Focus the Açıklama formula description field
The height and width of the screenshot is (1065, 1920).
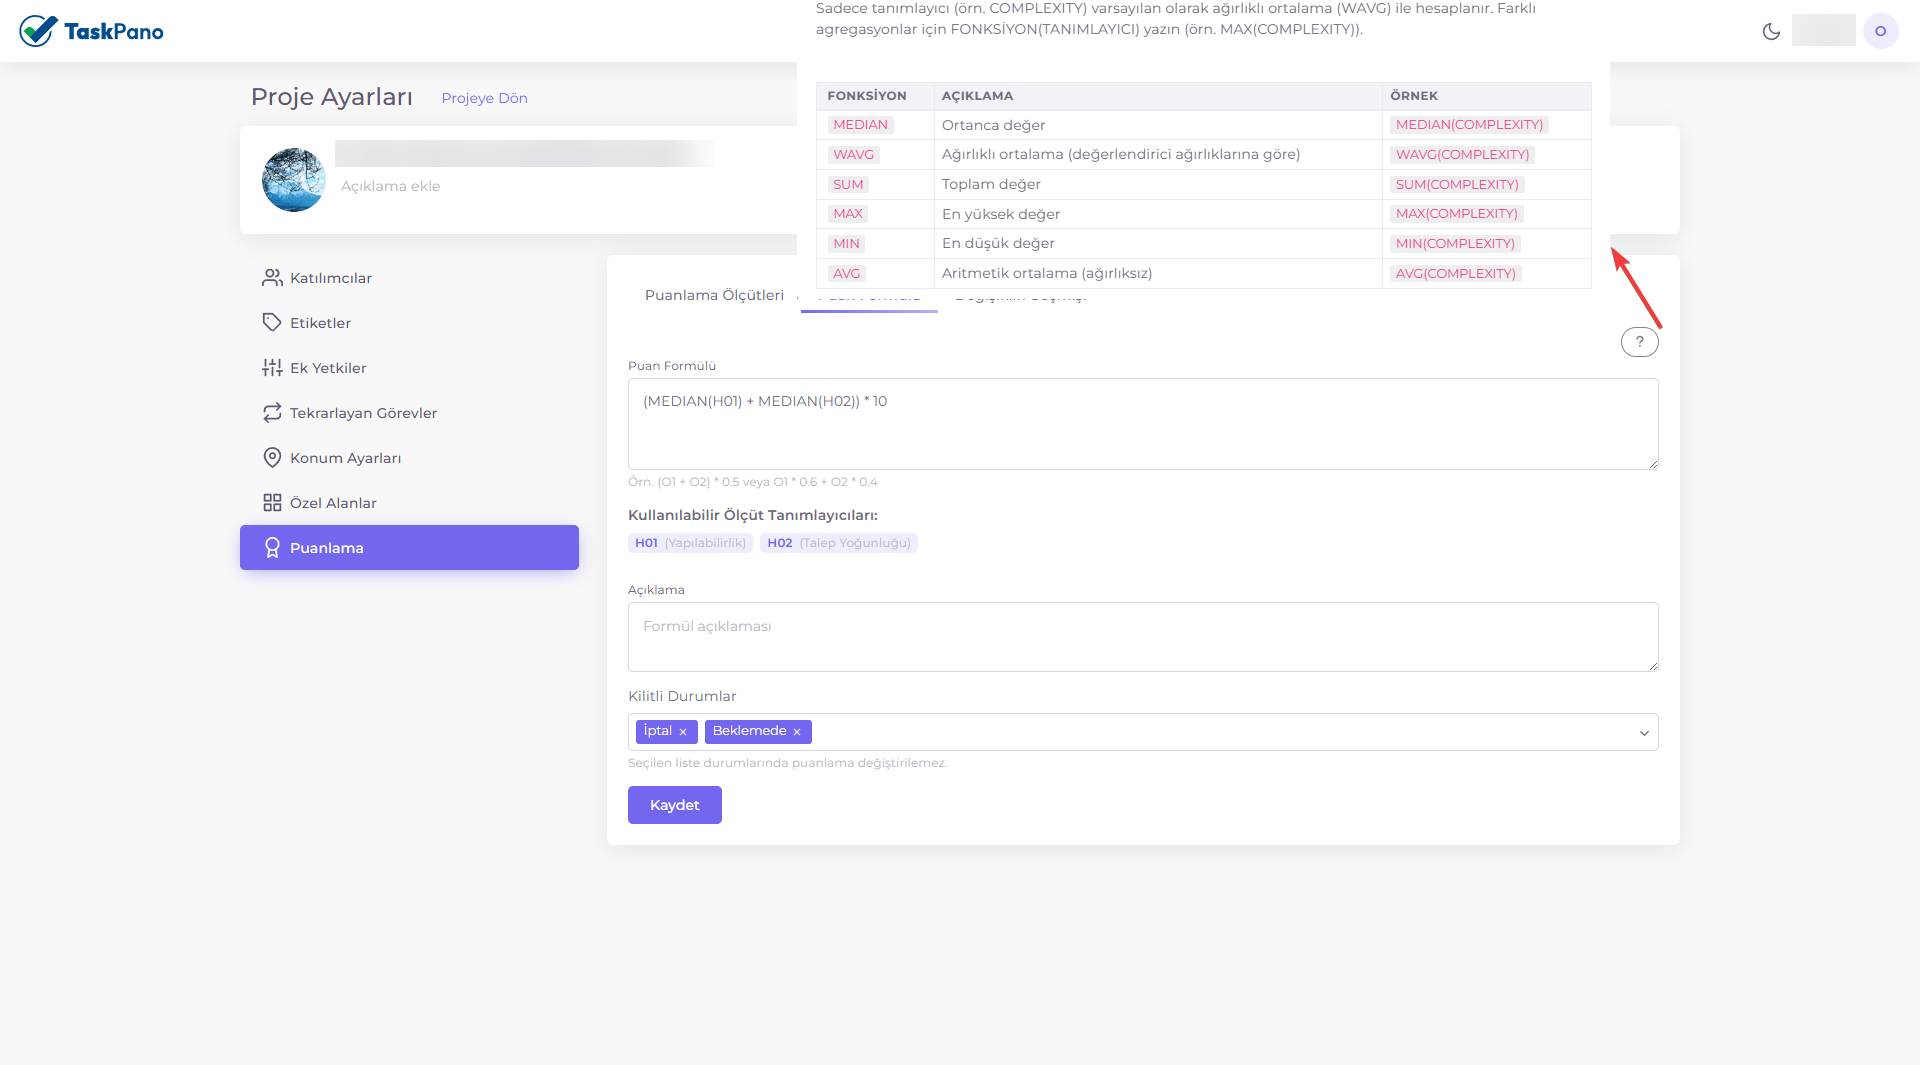pos(1142,637)
